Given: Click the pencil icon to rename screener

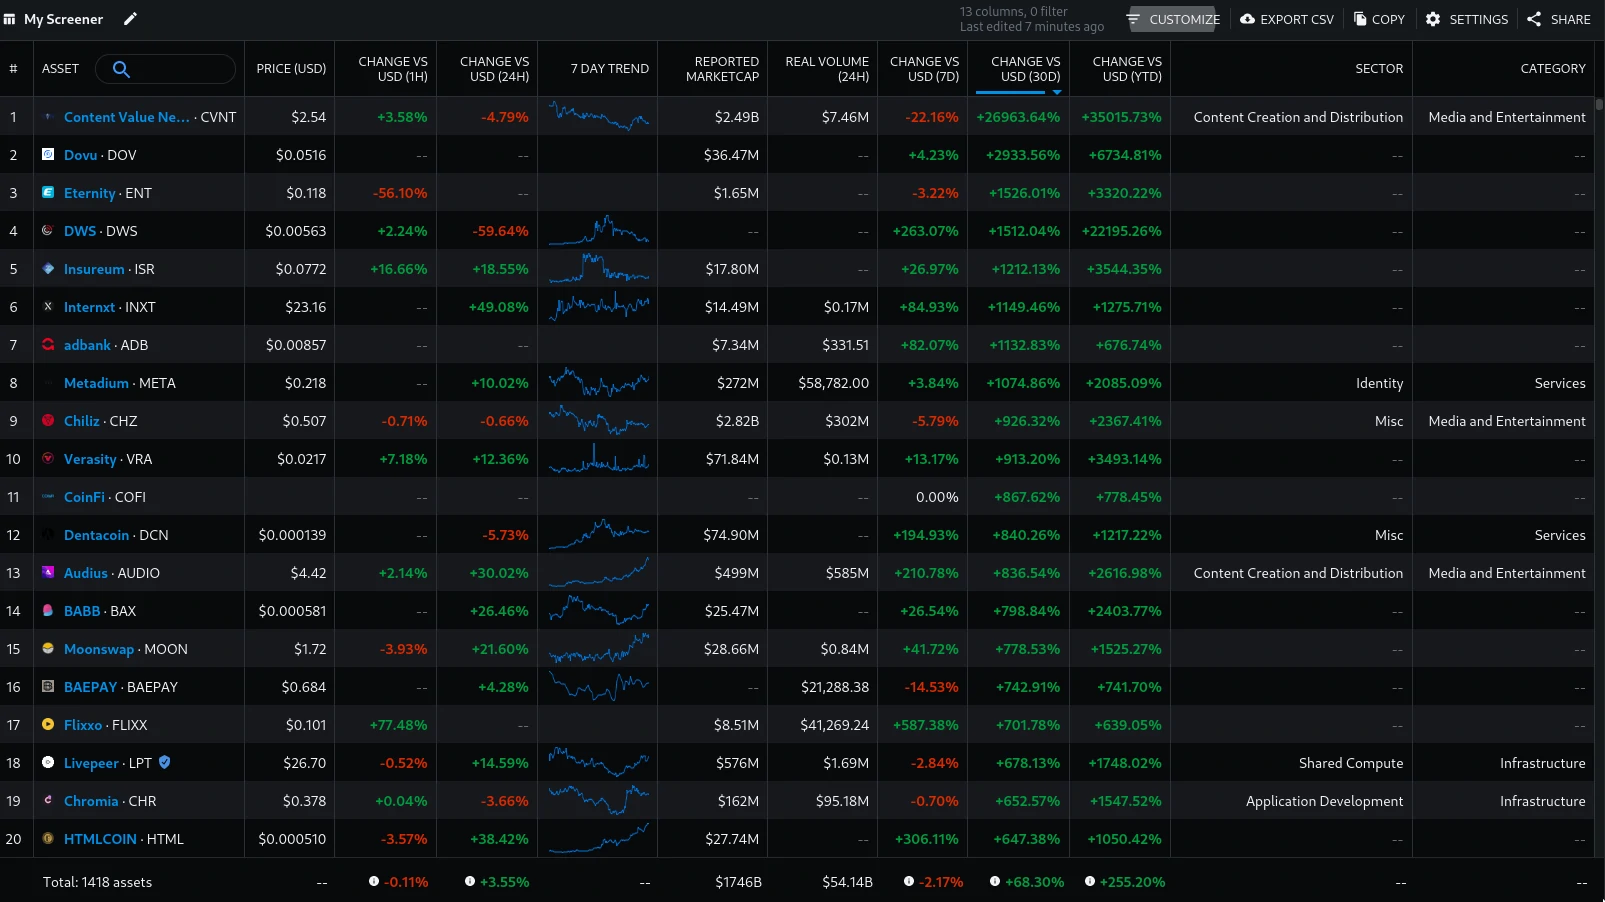Looking at the screenshot, I should click(130, 19).
